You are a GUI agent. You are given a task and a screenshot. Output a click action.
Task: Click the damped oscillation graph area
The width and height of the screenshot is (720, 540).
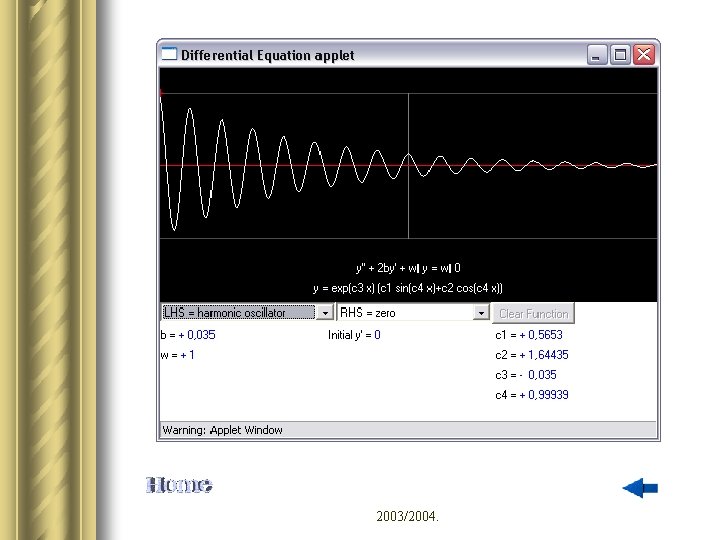point(408,165)
